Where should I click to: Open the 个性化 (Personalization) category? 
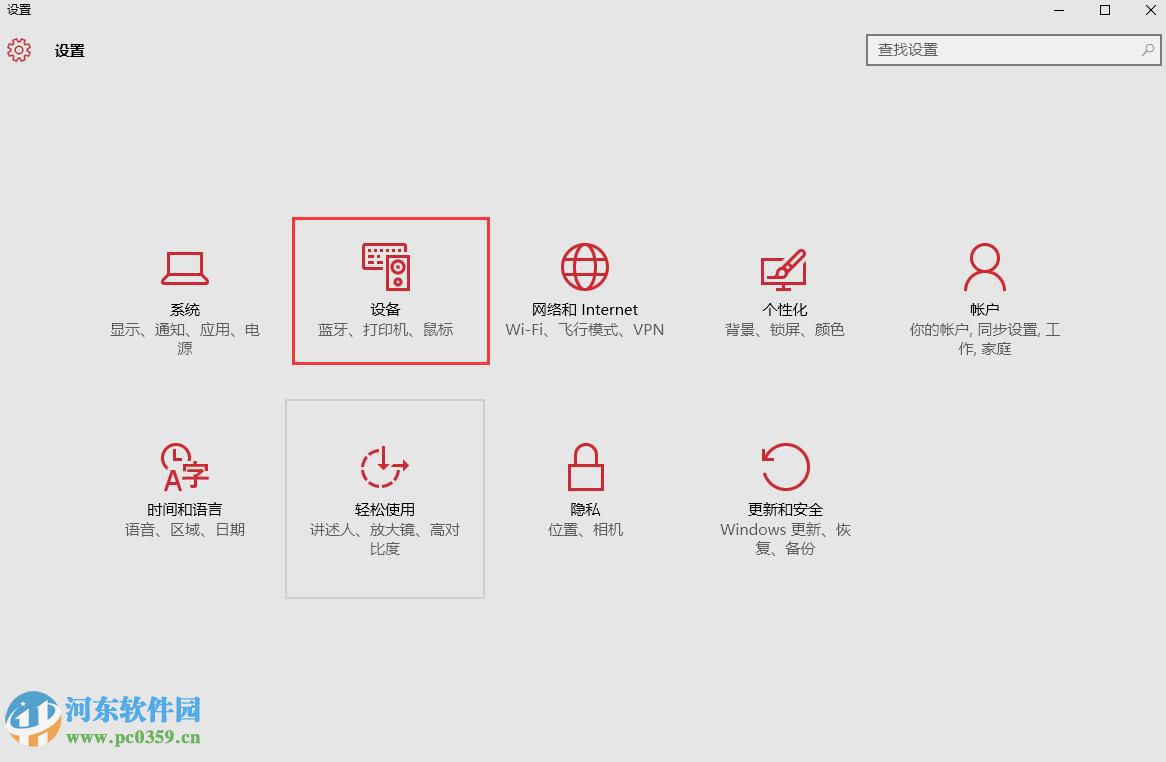tap(784, 290)
